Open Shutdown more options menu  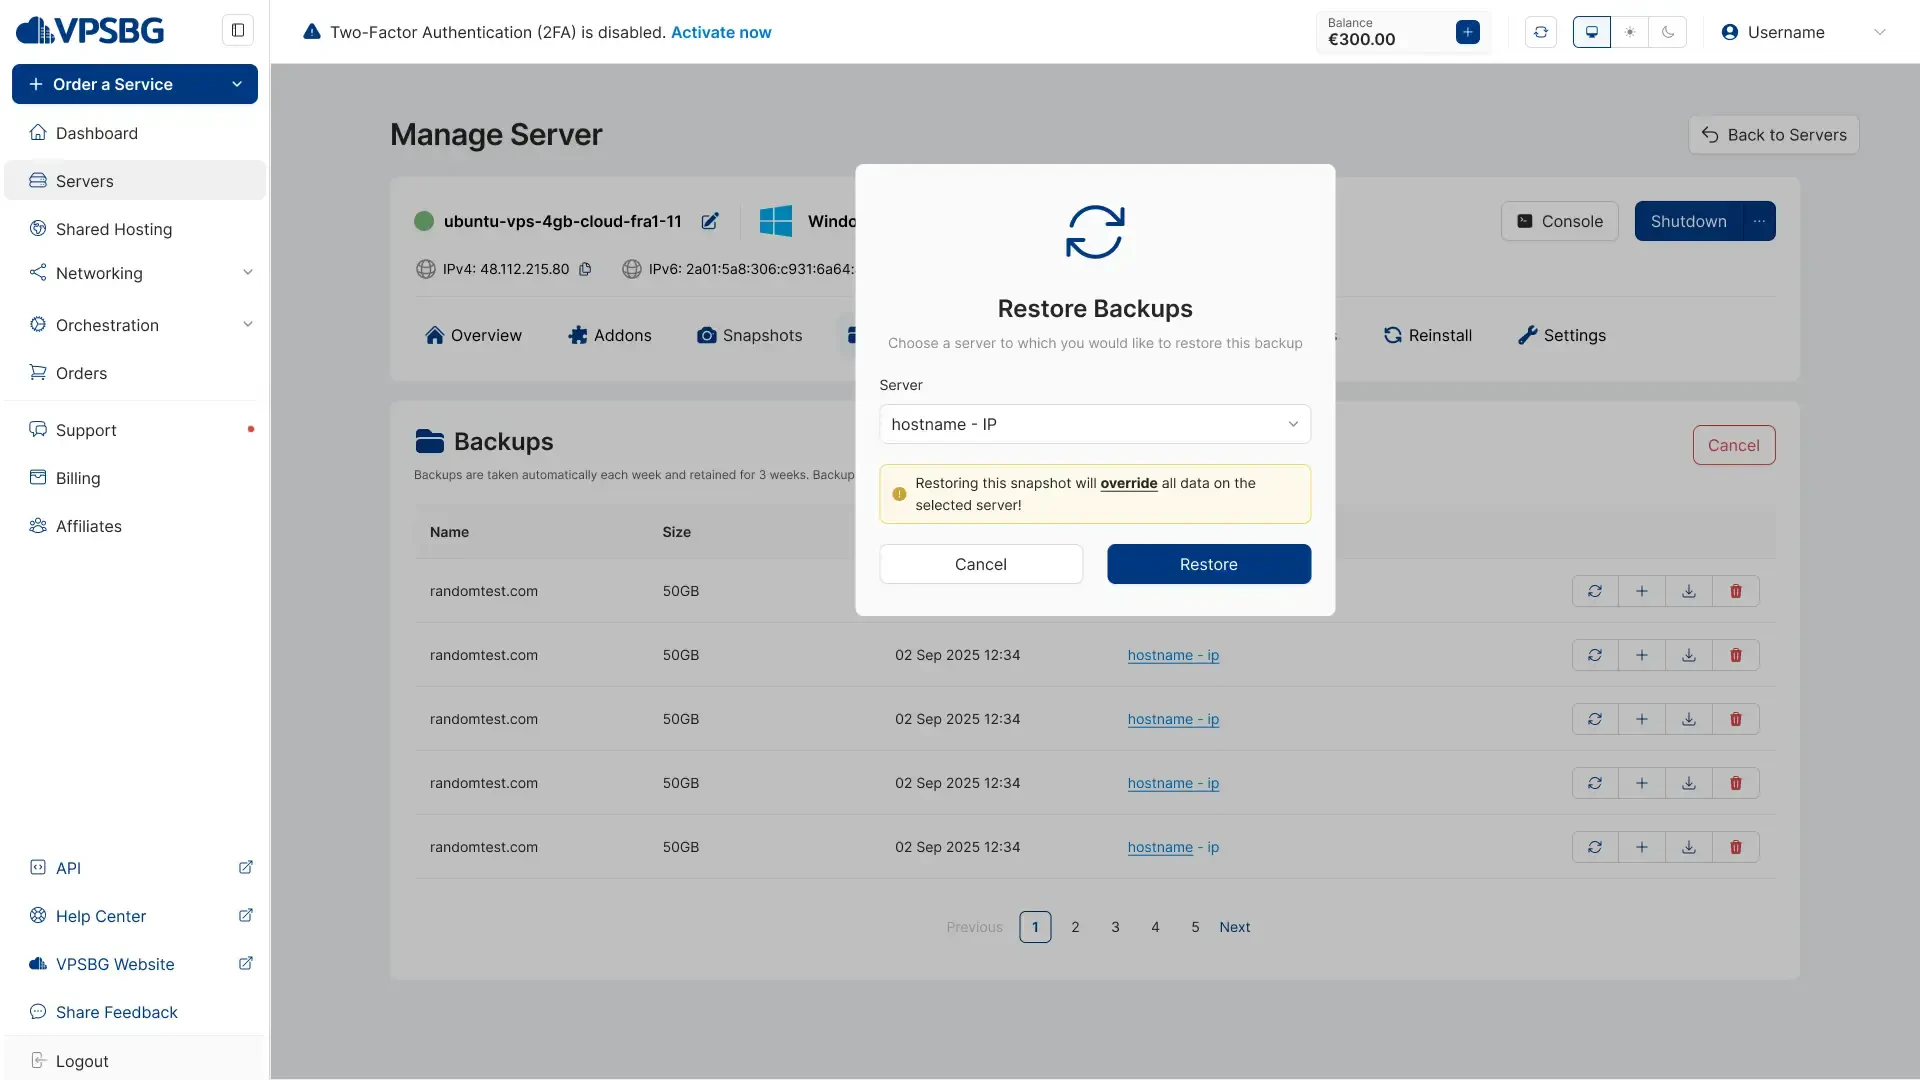pos(1758,221)
